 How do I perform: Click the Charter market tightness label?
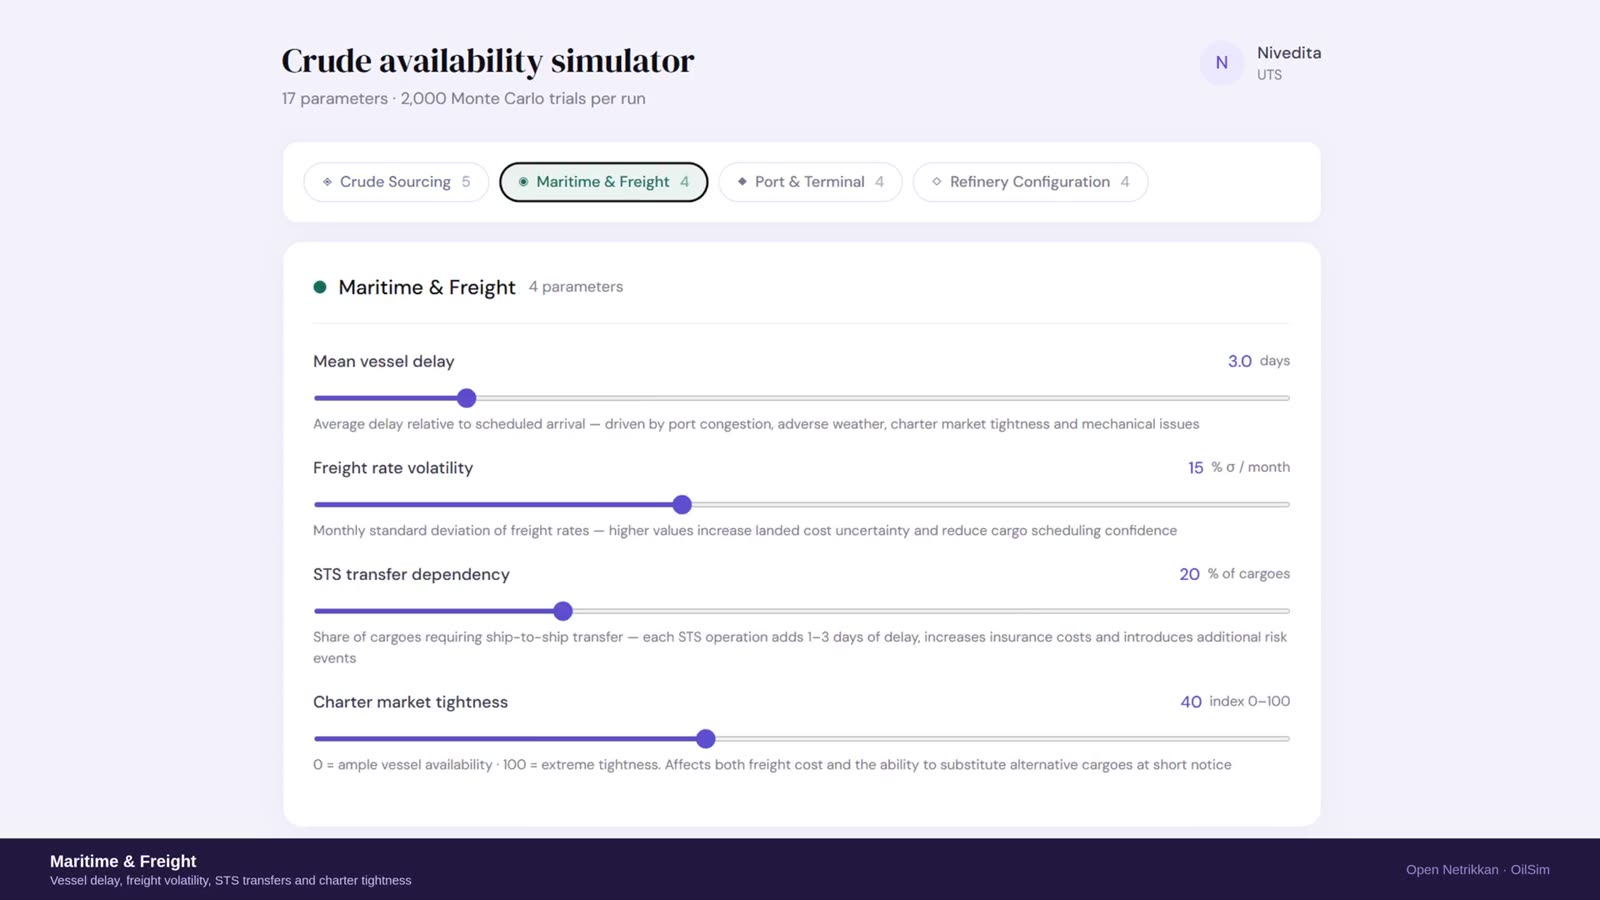click(410, 702)
